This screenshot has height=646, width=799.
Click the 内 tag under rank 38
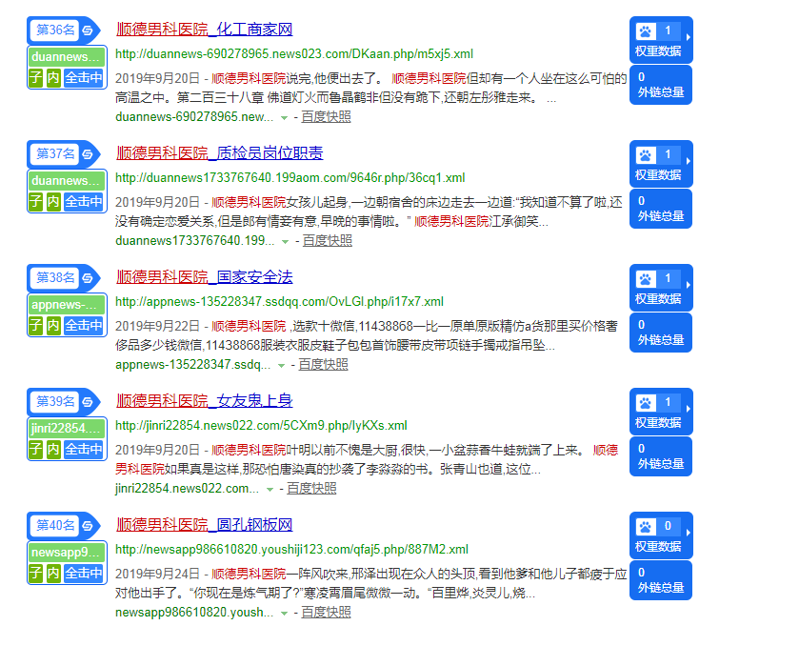(x=54, y=326)
